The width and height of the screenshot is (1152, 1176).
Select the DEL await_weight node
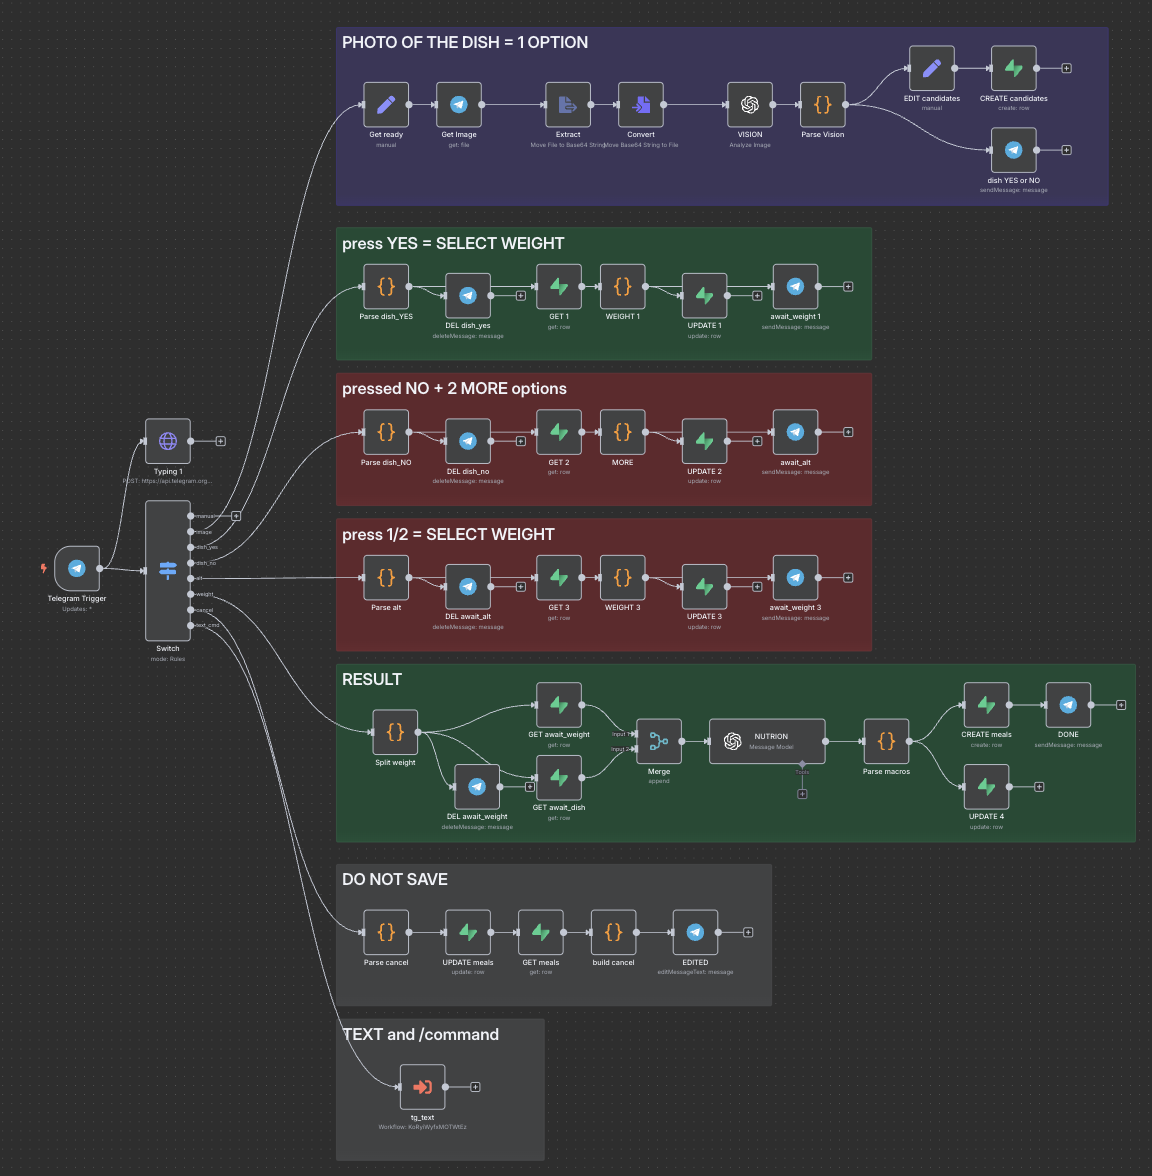click(477, 787)
